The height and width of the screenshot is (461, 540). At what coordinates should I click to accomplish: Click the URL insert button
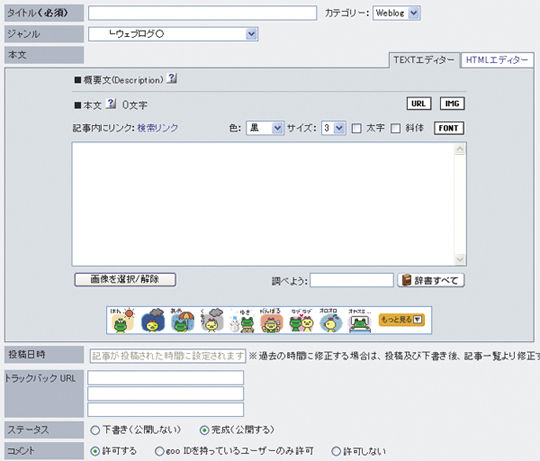coord(419,104)
